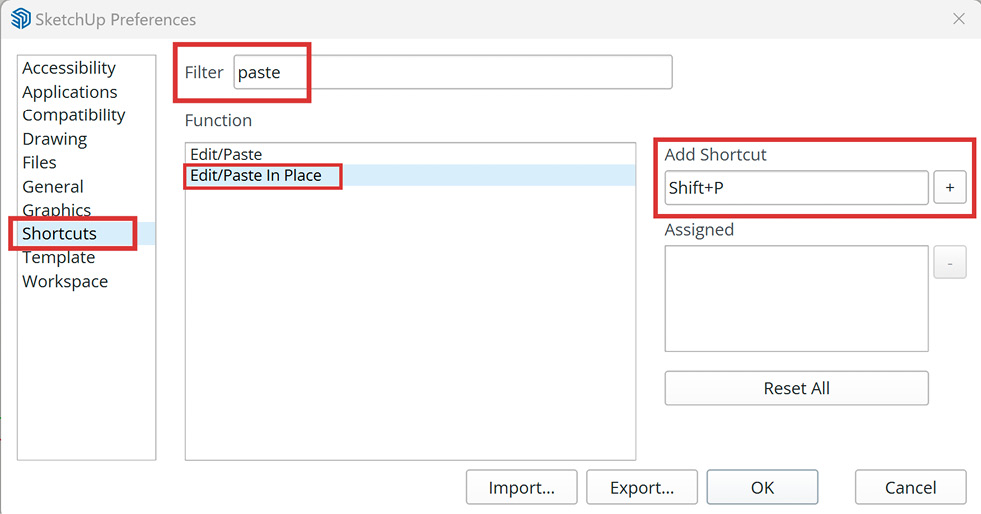
Task: Focus the Add Shortcut input field
Action: (796, 188)
